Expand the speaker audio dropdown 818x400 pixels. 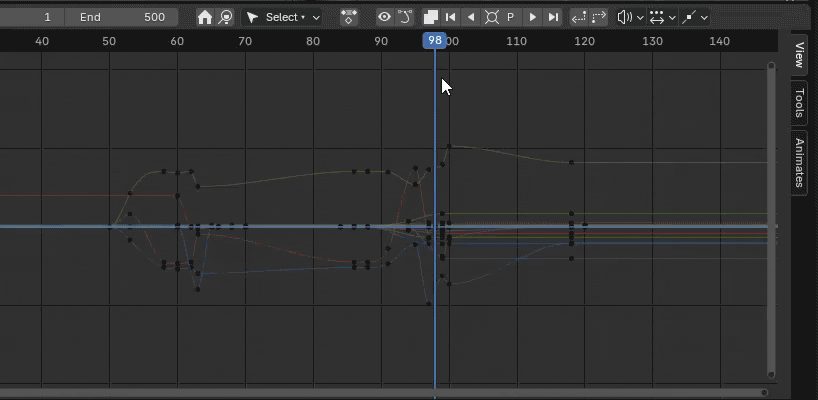(629, 17)
